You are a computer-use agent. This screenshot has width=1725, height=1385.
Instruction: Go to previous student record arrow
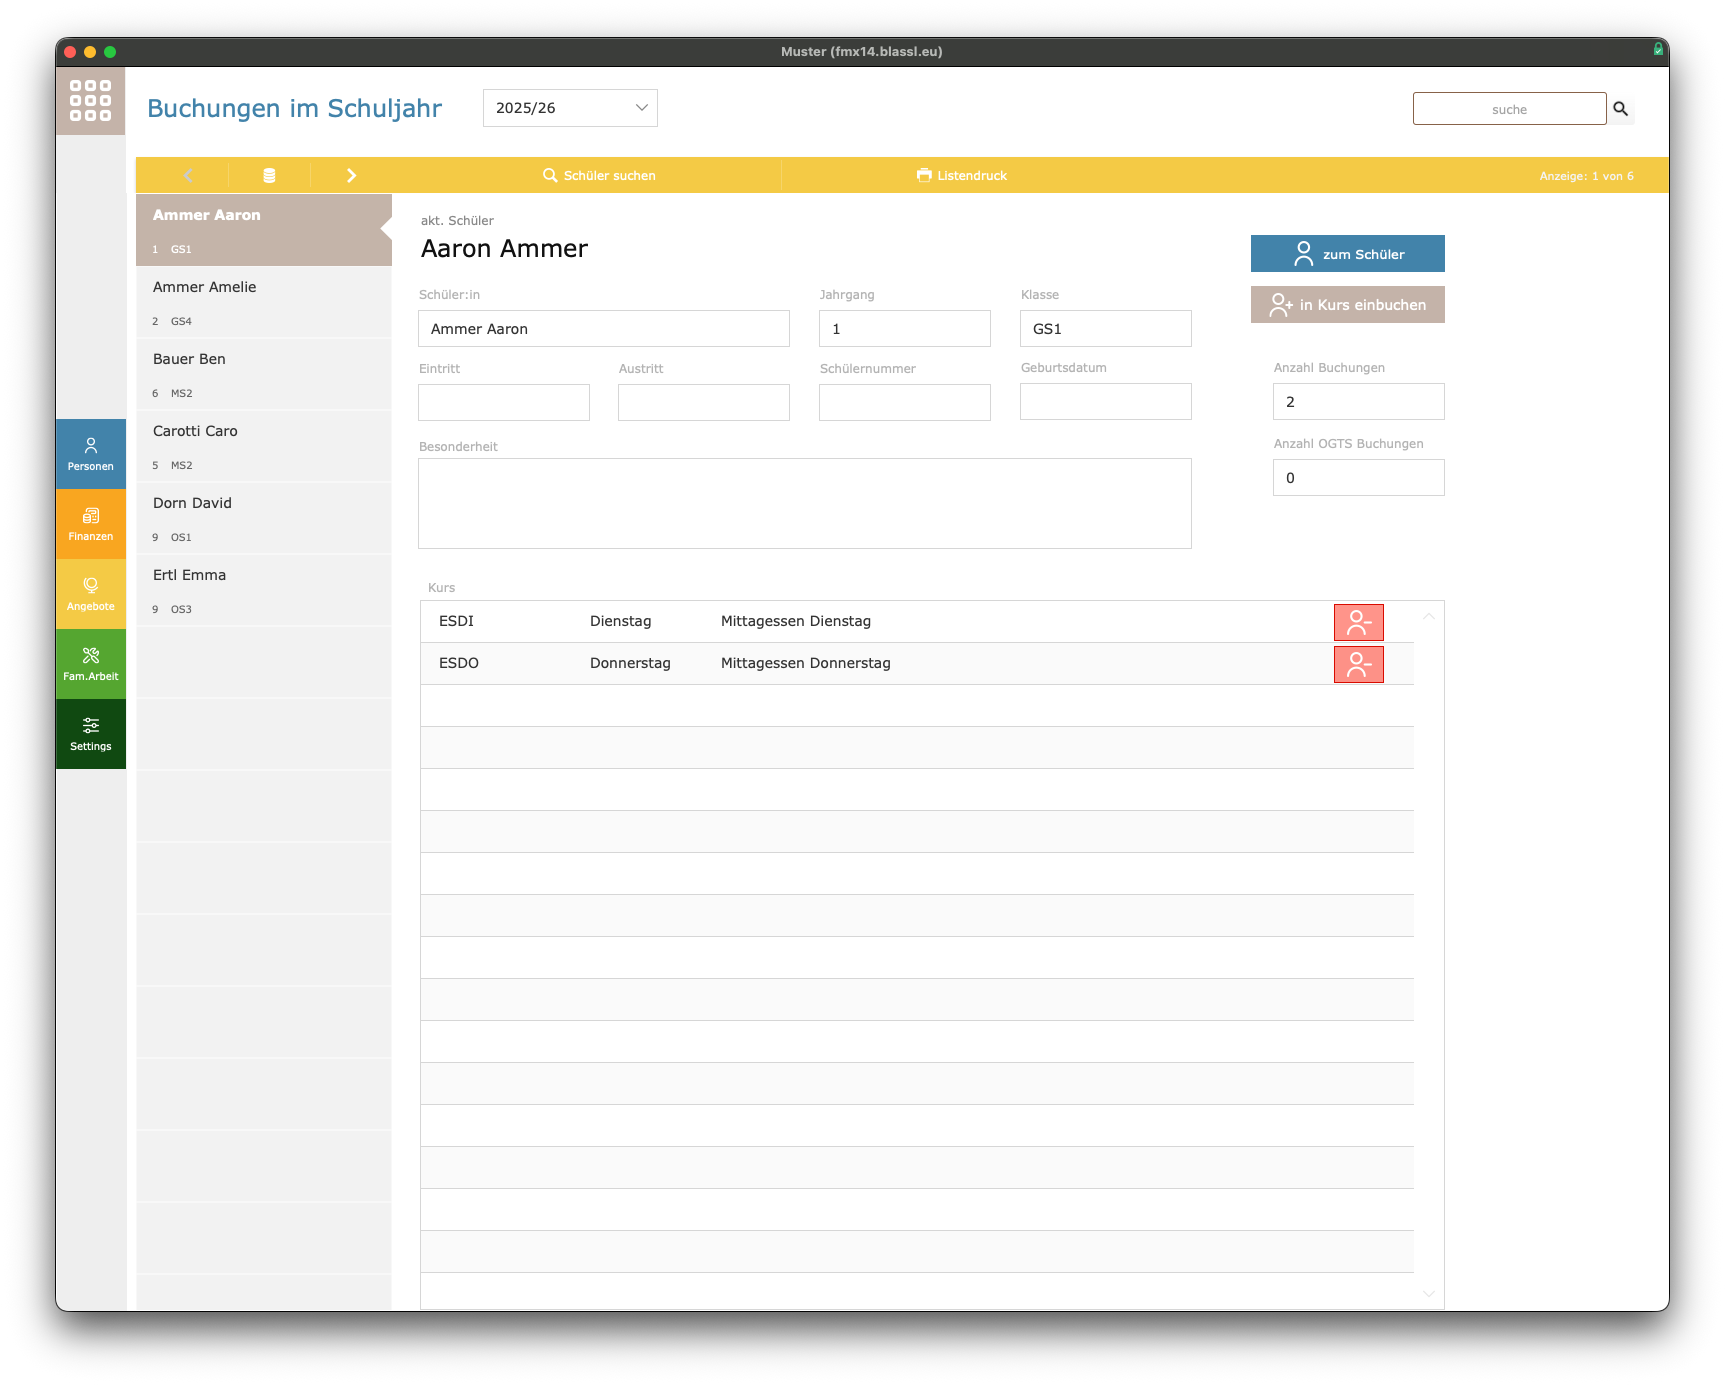(187, 175)
